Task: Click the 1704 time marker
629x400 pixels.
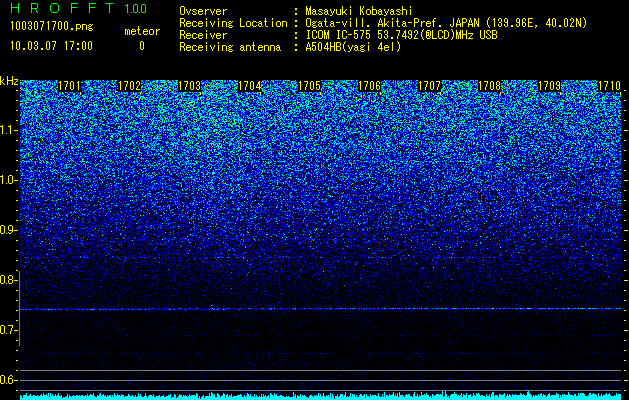Action: (x=250, y=86)
